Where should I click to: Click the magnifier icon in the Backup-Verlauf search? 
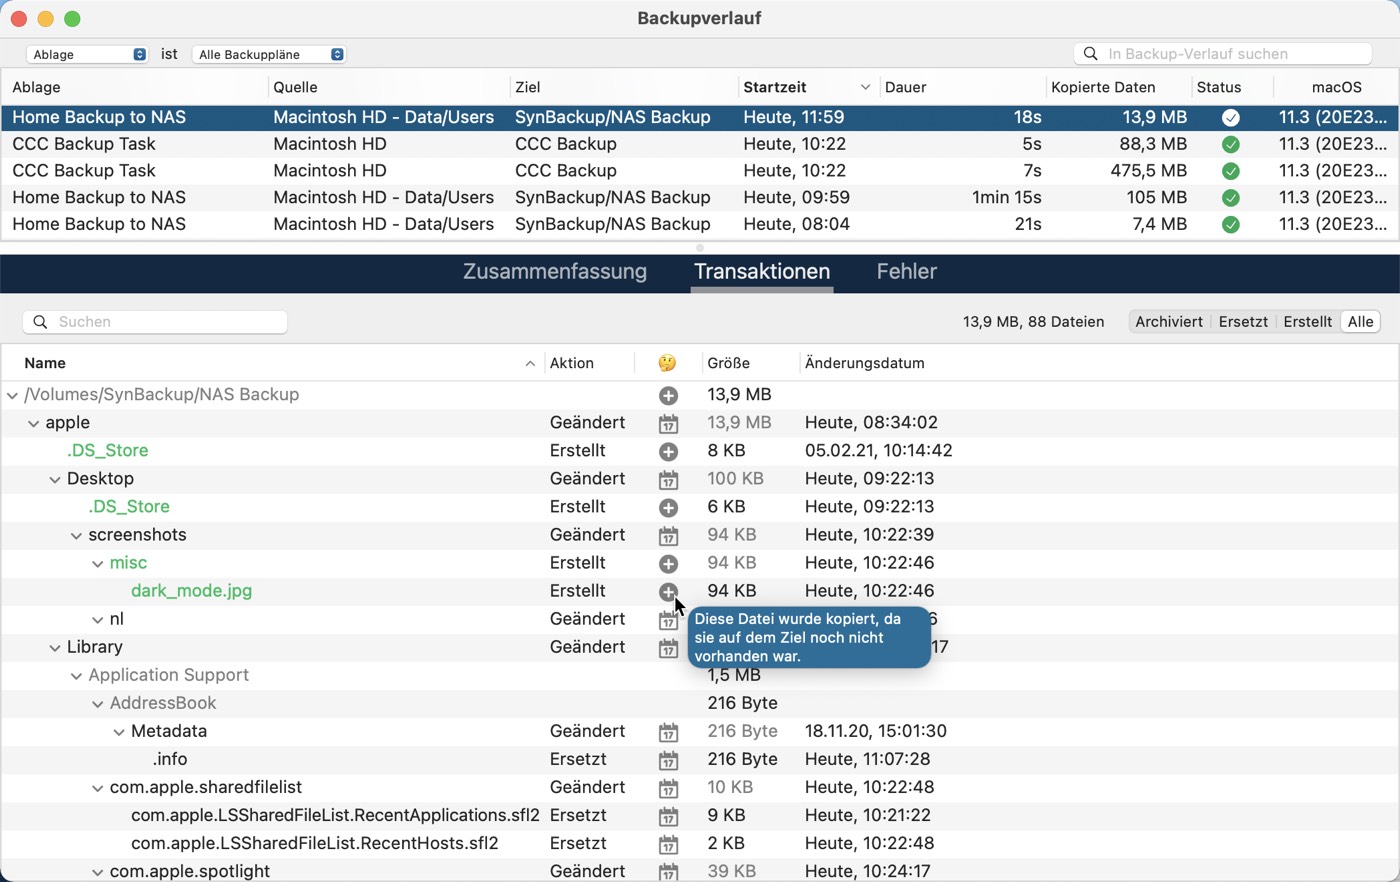(1091, 54)
